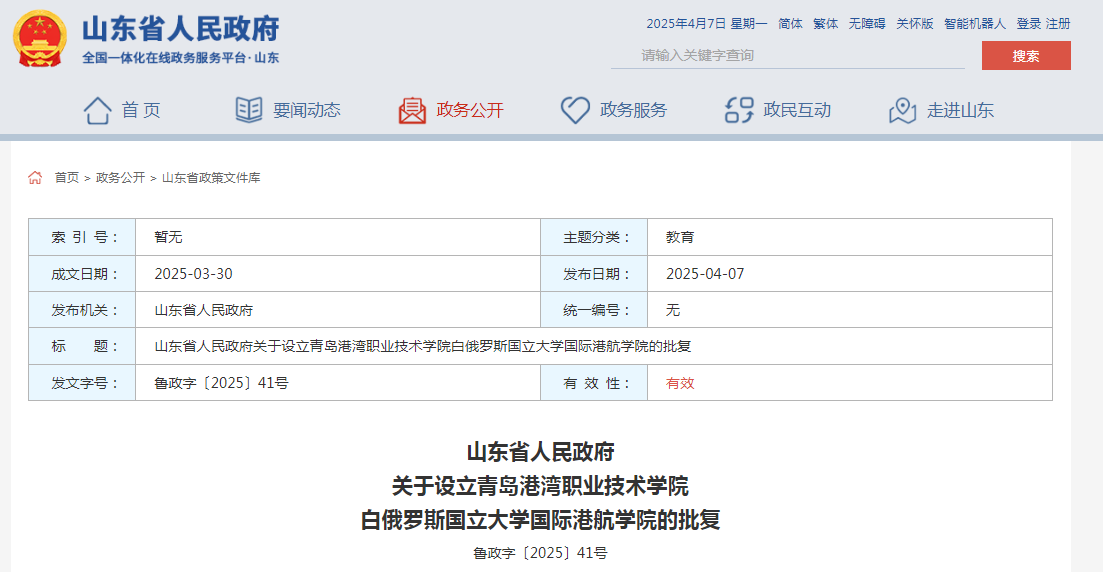Switch to 简体 simplified Chinese
1103x572 pixels.
click(790, 24)
